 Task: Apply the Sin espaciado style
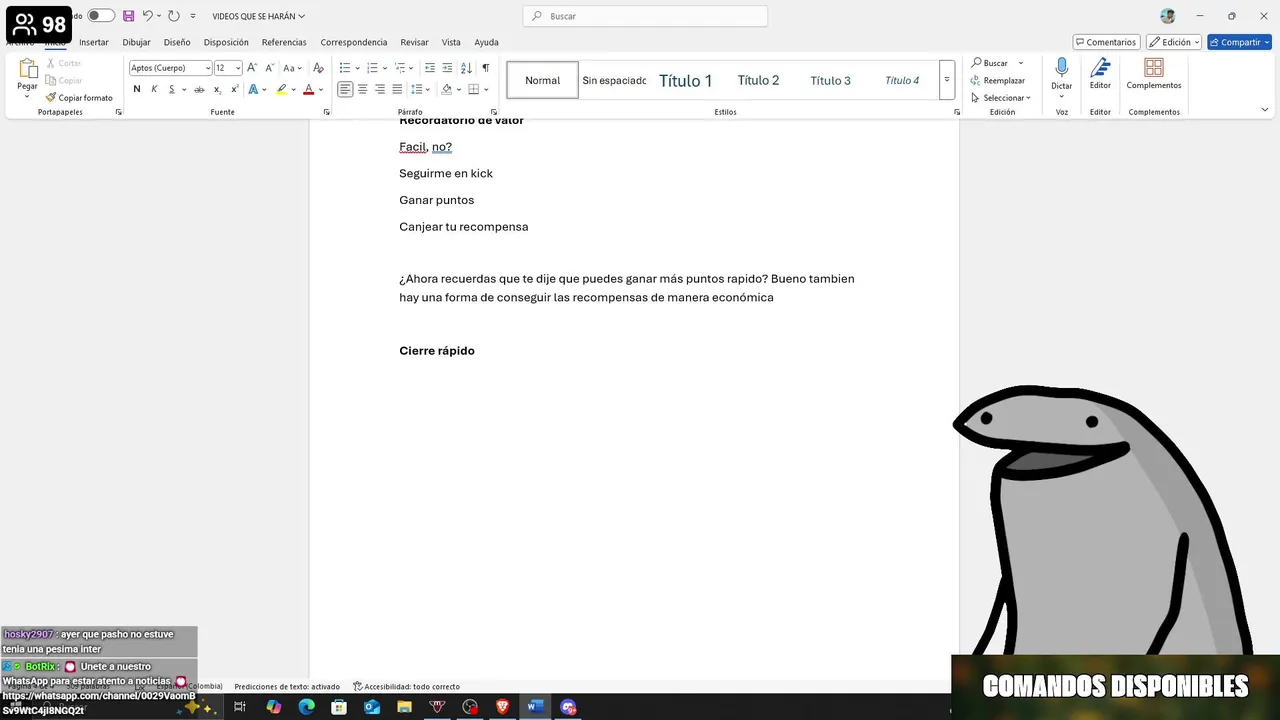click(614, 80)
